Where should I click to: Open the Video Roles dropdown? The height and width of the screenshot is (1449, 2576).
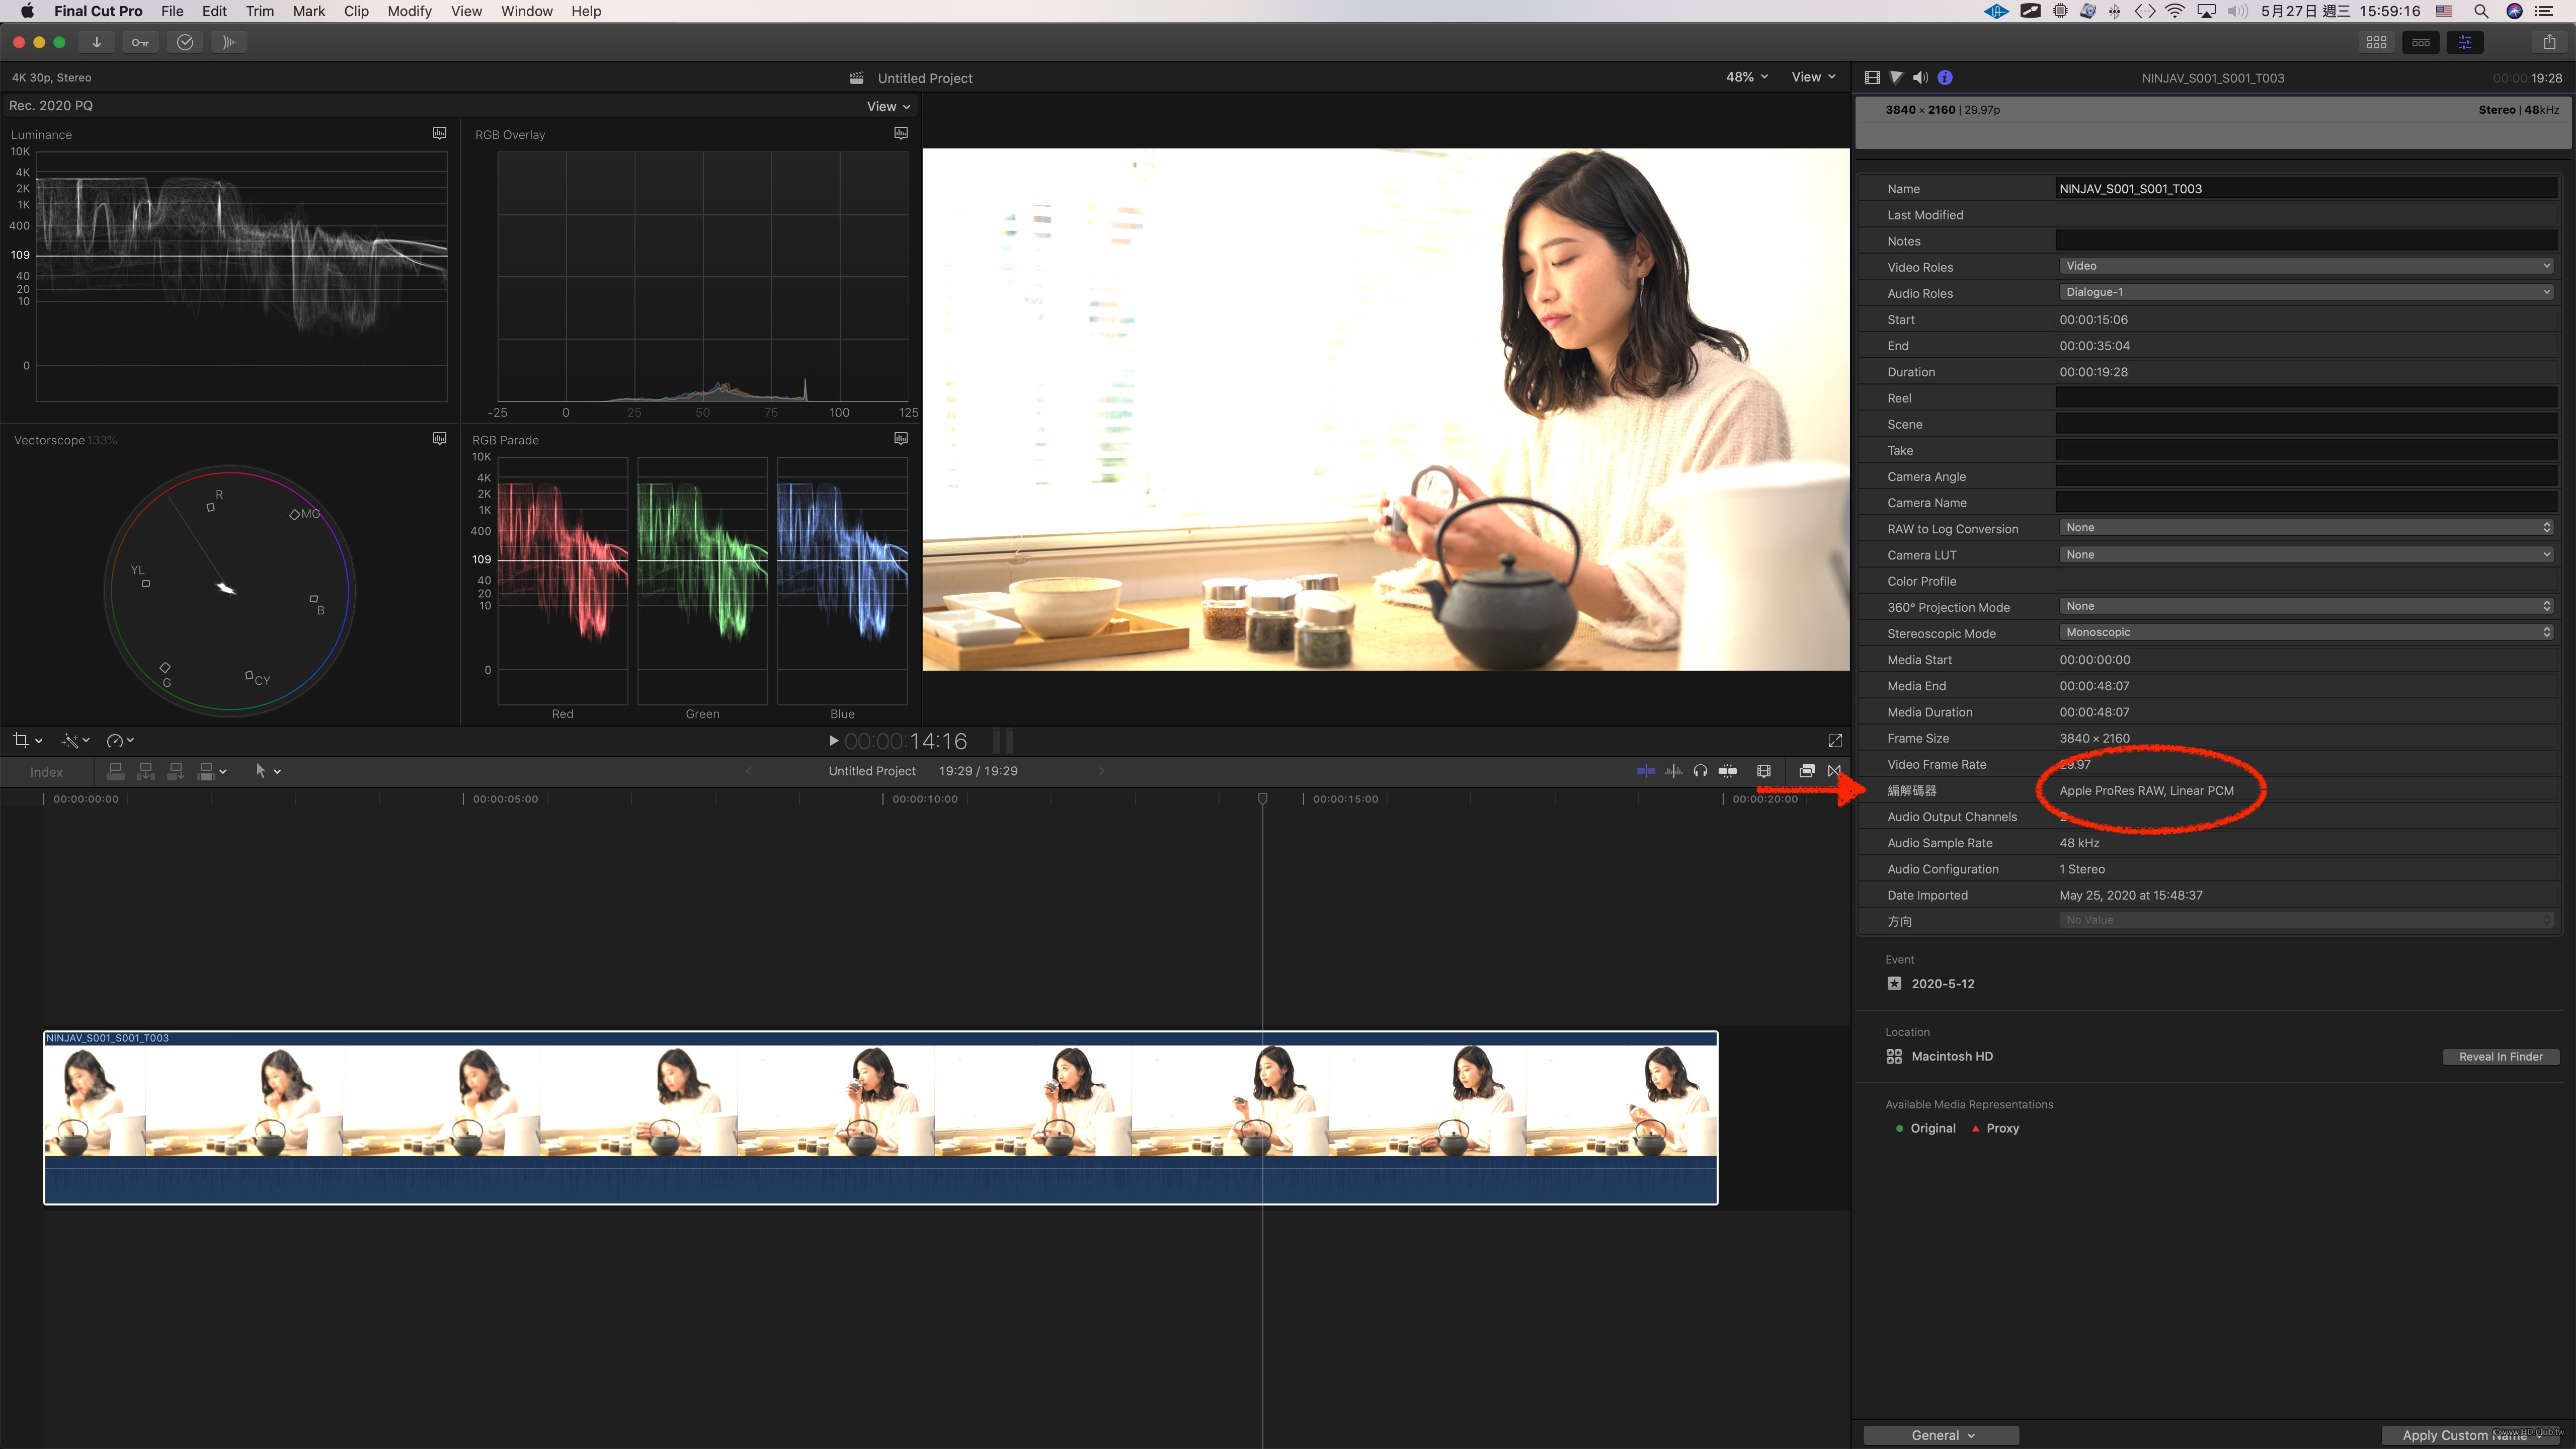pyautogui.click(x=2306, y=266)
